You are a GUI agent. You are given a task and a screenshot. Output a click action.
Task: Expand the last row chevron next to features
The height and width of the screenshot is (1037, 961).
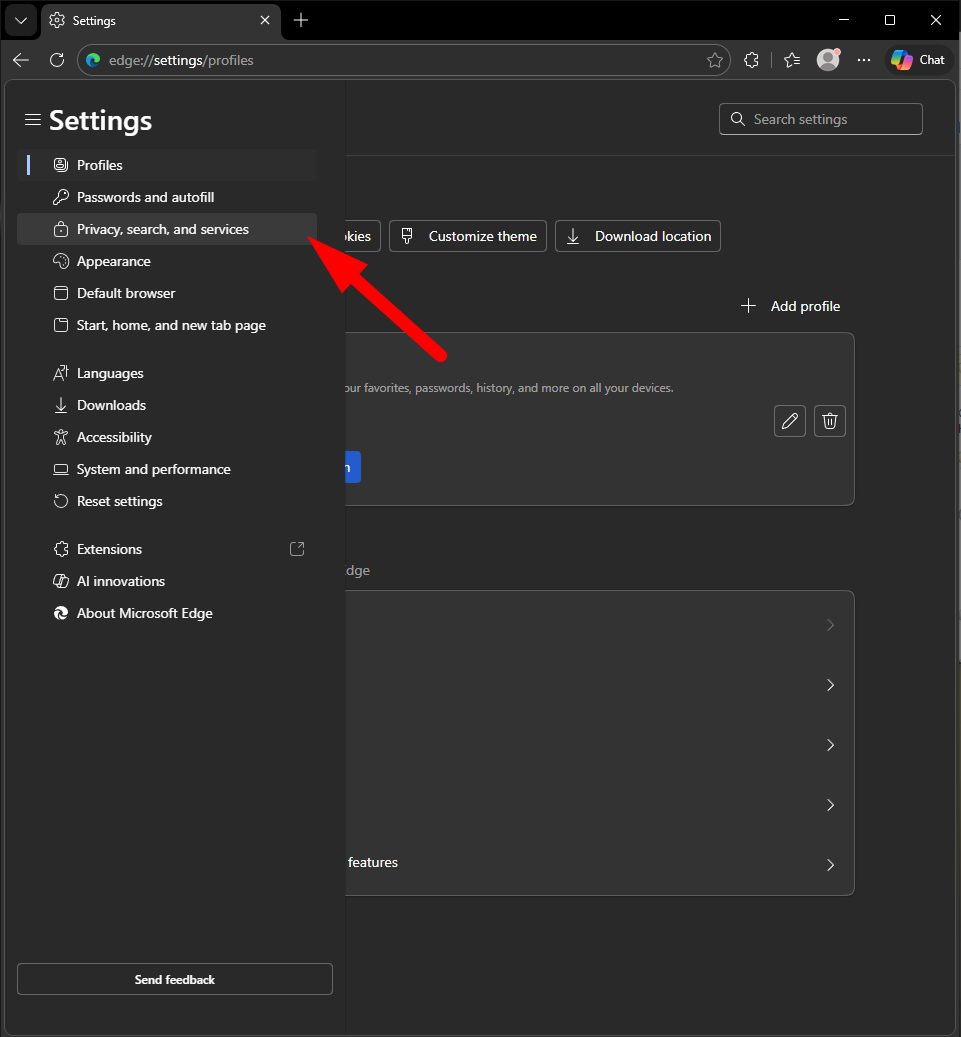click(830, 865)
